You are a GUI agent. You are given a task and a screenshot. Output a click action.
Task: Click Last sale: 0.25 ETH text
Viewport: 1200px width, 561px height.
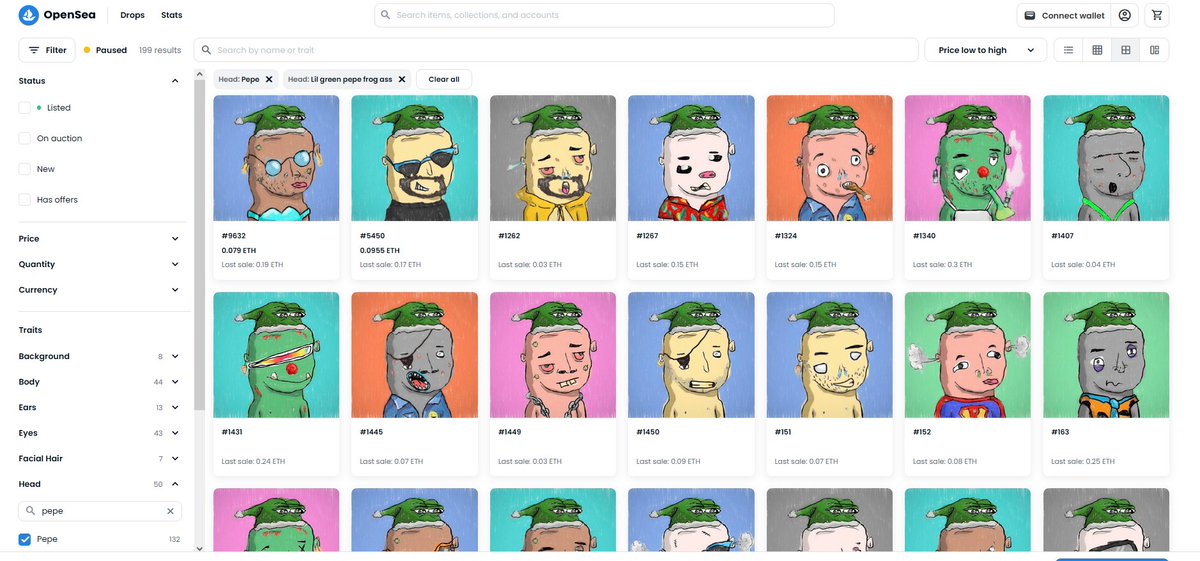[x=1084, y=462]
